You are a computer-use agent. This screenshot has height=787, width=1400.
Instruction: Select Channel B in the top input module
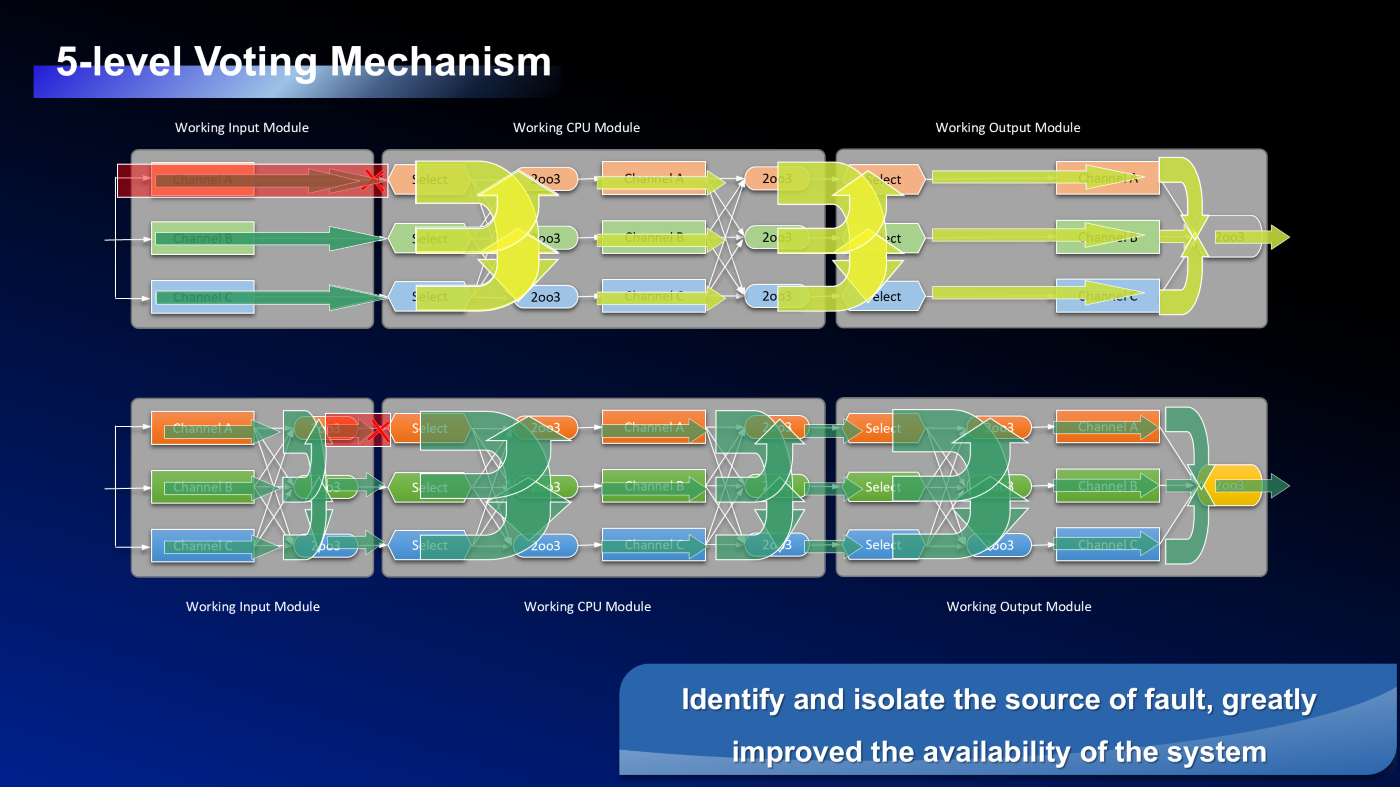pos(202,239)
